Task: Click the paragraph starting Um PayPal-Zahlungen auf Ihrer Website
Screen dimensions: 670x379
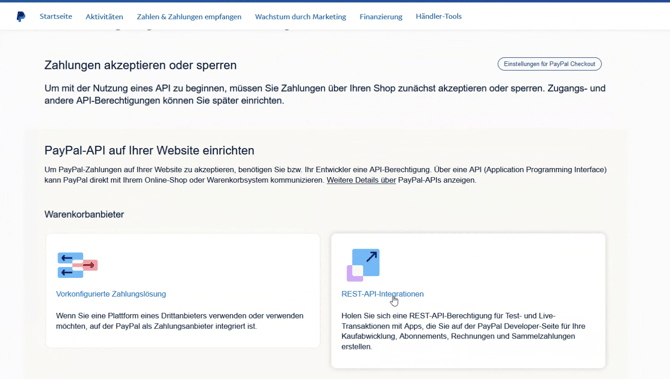Action: click(x=325, y=175)
